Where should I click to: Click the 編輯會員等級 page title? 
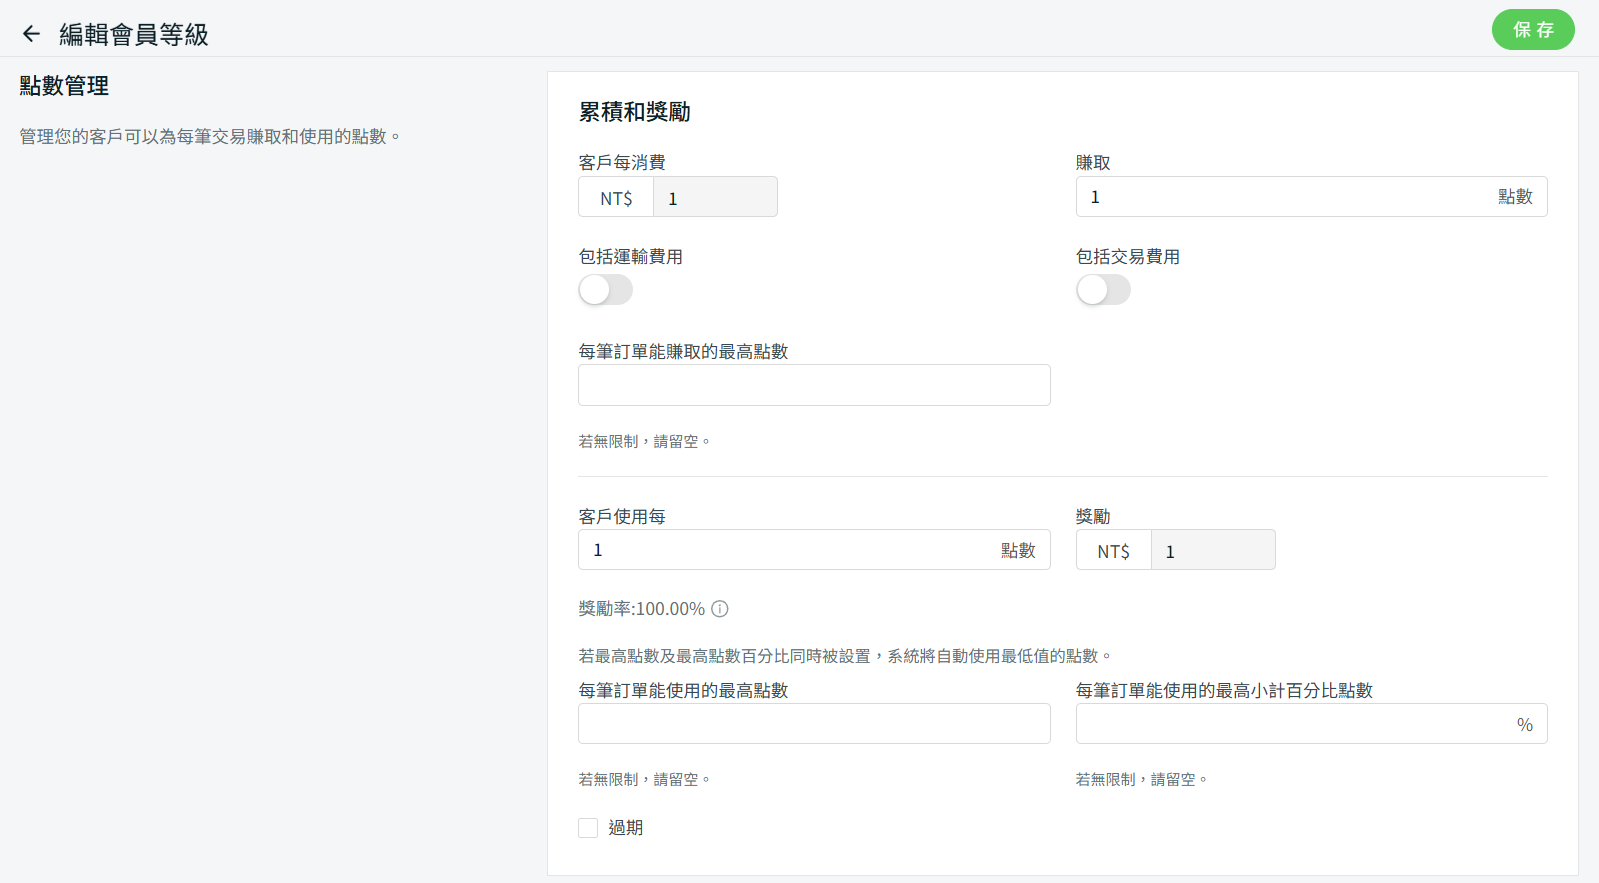click(x=134, y=35)
